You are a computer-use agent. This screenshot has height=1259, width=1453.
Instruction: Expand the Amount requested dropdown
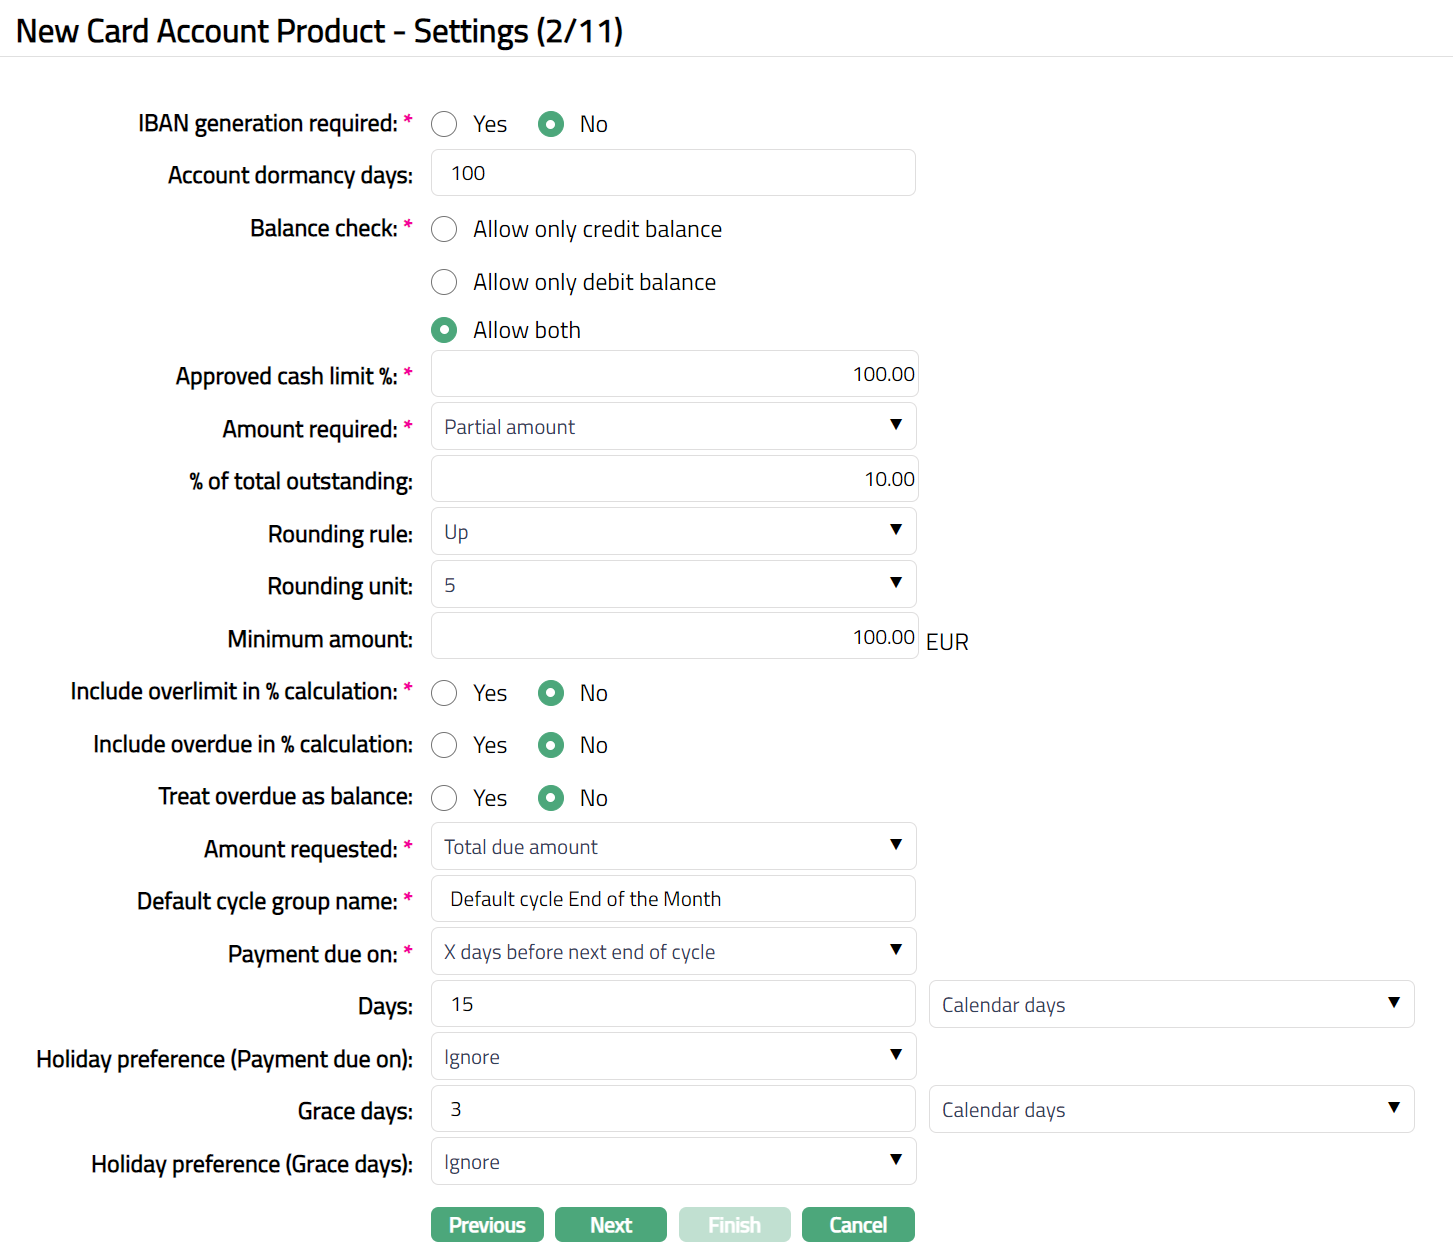pos(673,847)
